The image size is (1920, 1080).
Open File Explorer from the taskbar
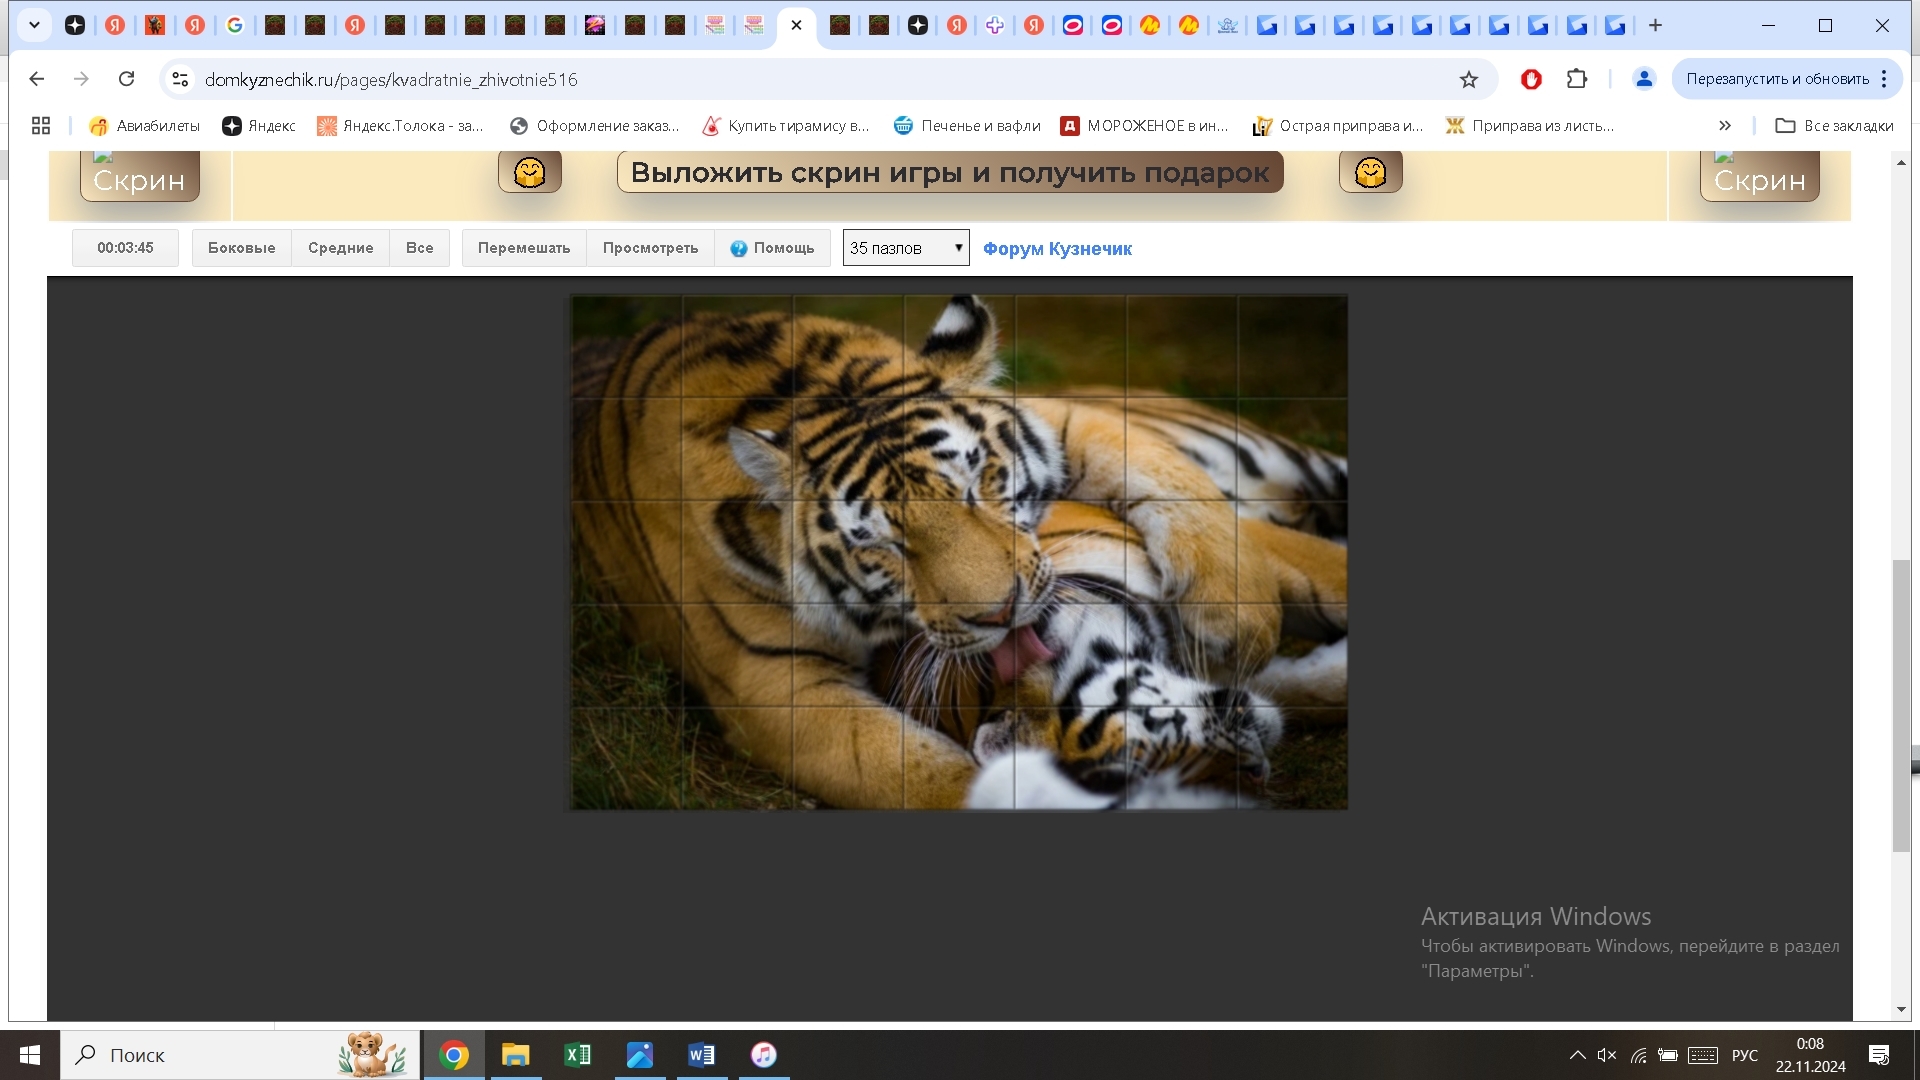pos(516,1055)
